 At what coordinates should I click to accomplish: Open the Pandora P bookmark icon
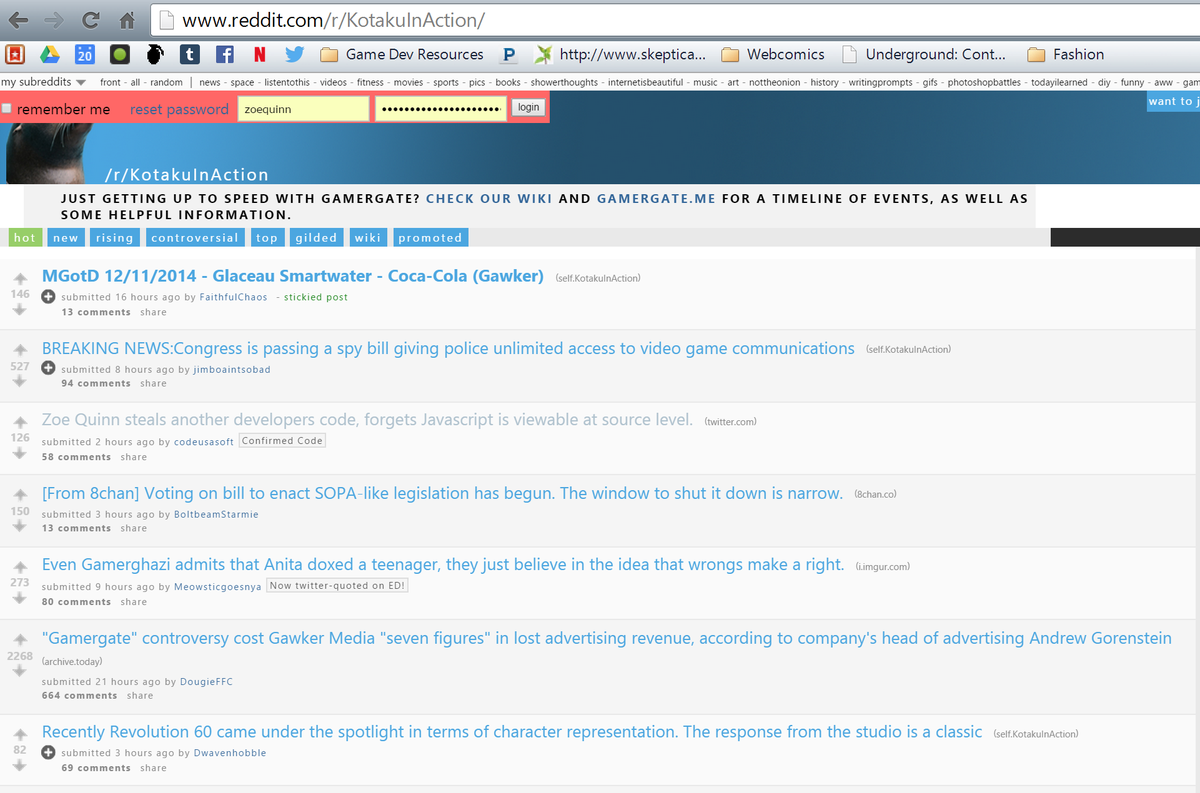tap(509, 54)
